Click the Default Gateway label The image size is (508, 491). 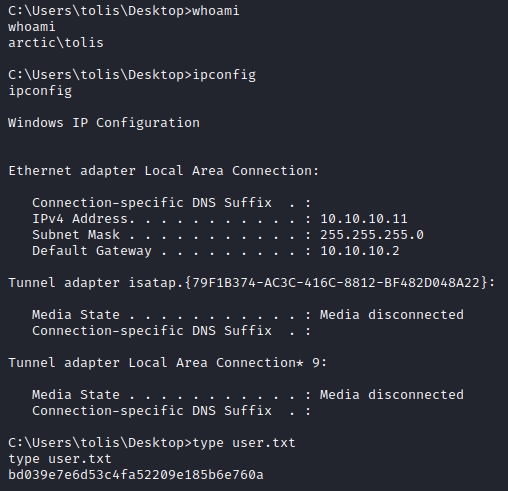[x=92, y=251]
